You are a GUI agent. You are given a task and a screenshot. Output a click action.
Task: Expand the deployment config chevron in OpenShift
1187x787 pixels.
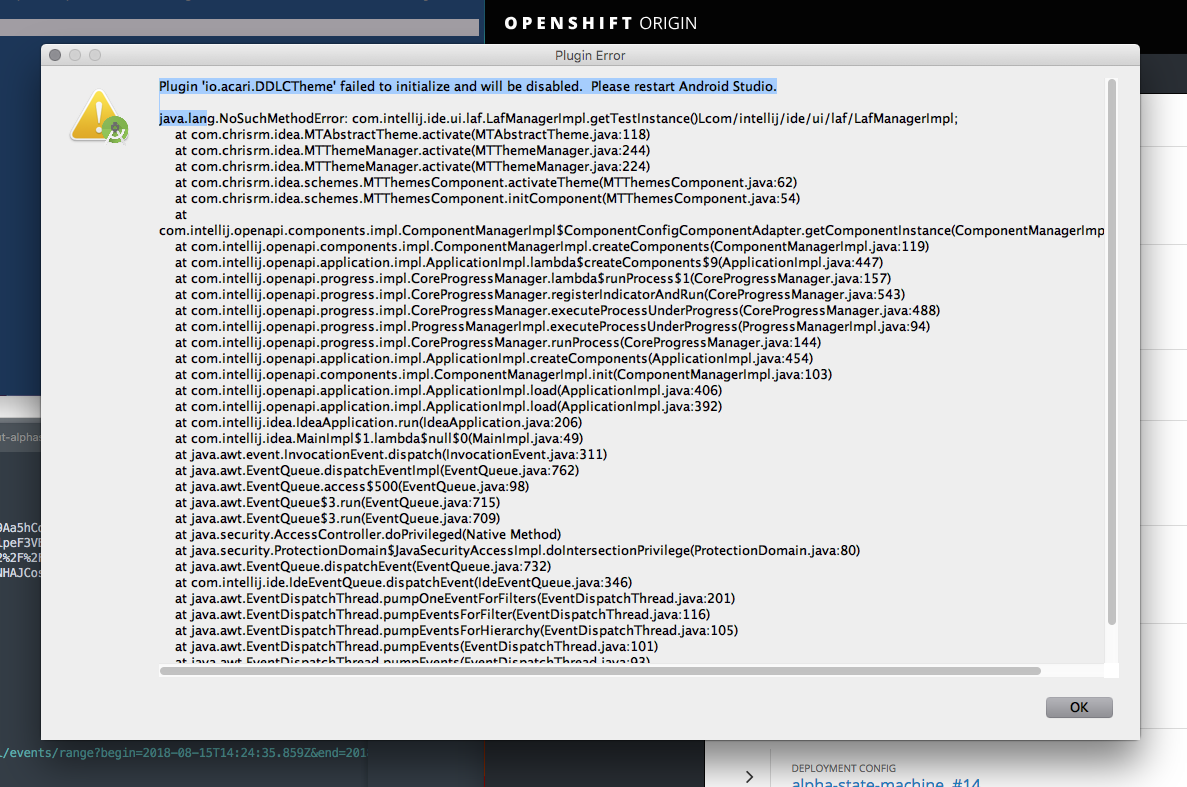tap(749, 776)
